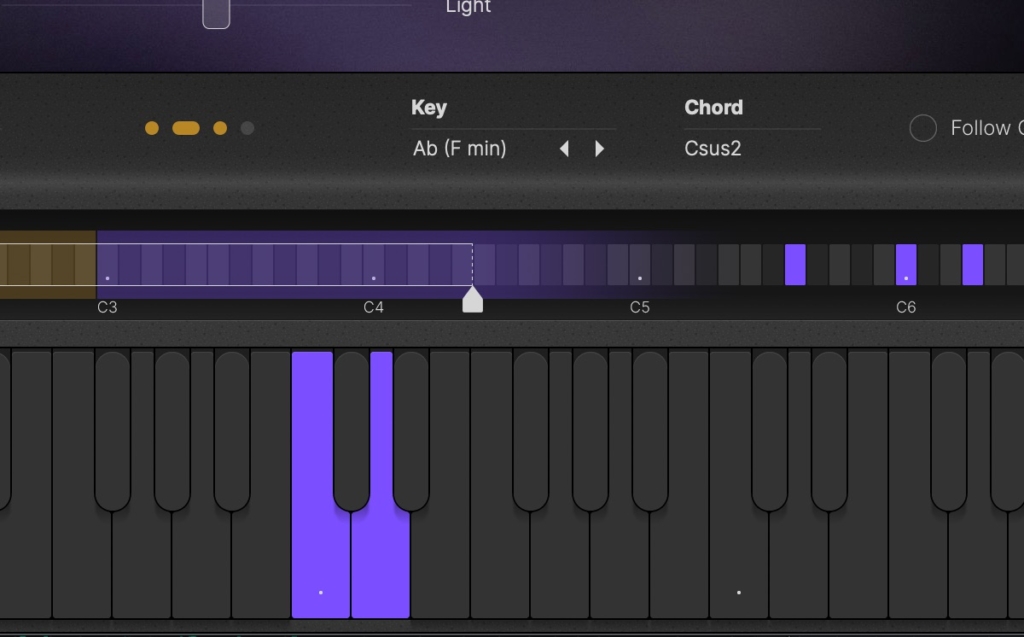Click the C5 key in the range strip

pos(640,265)
